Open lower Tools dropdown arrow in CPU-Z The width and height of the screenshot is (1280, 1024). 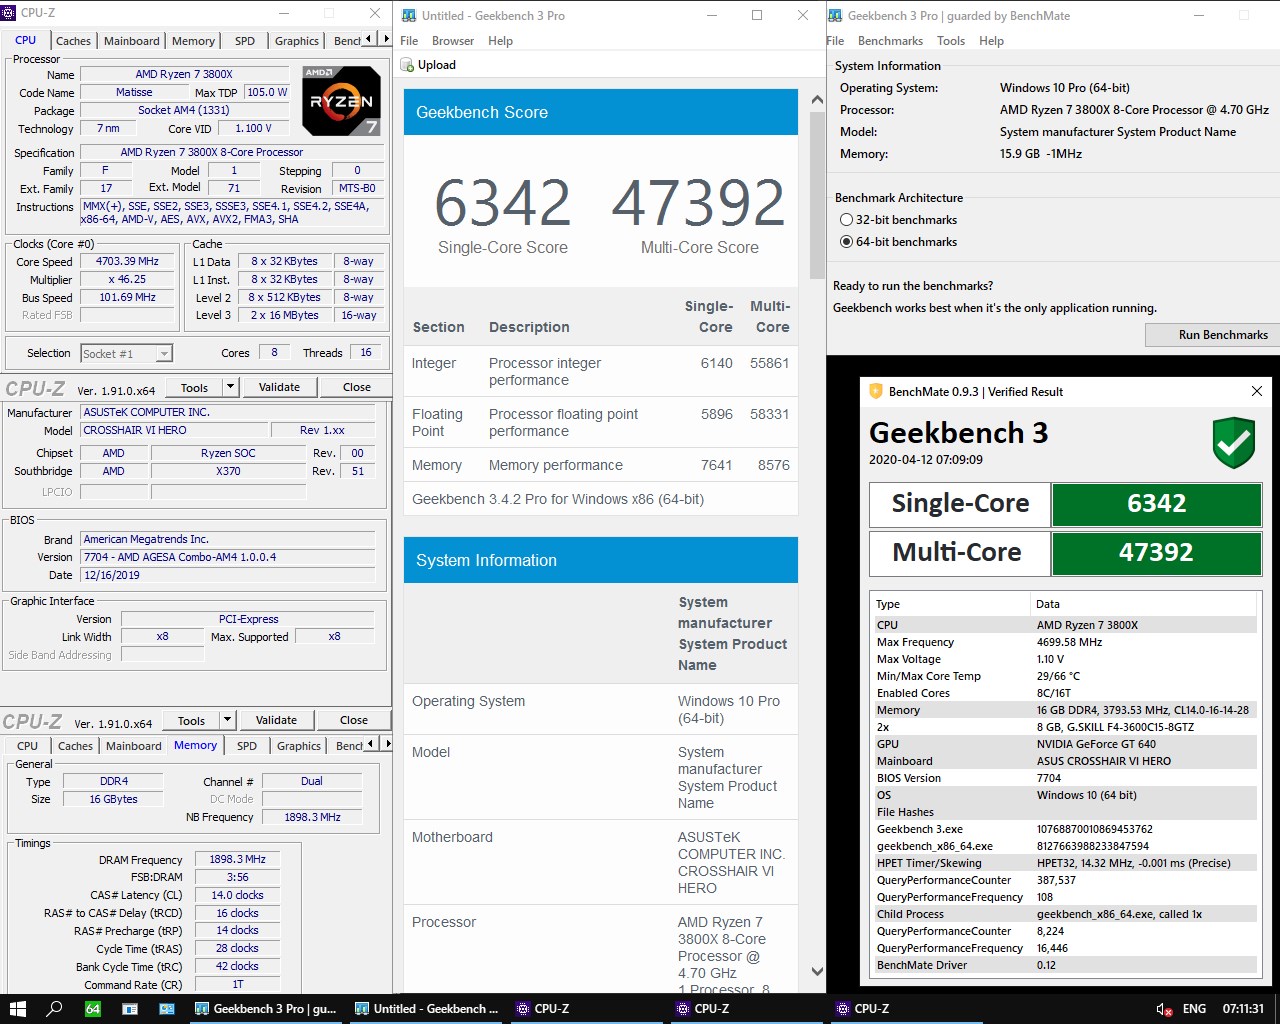click(x=227, y=720)
